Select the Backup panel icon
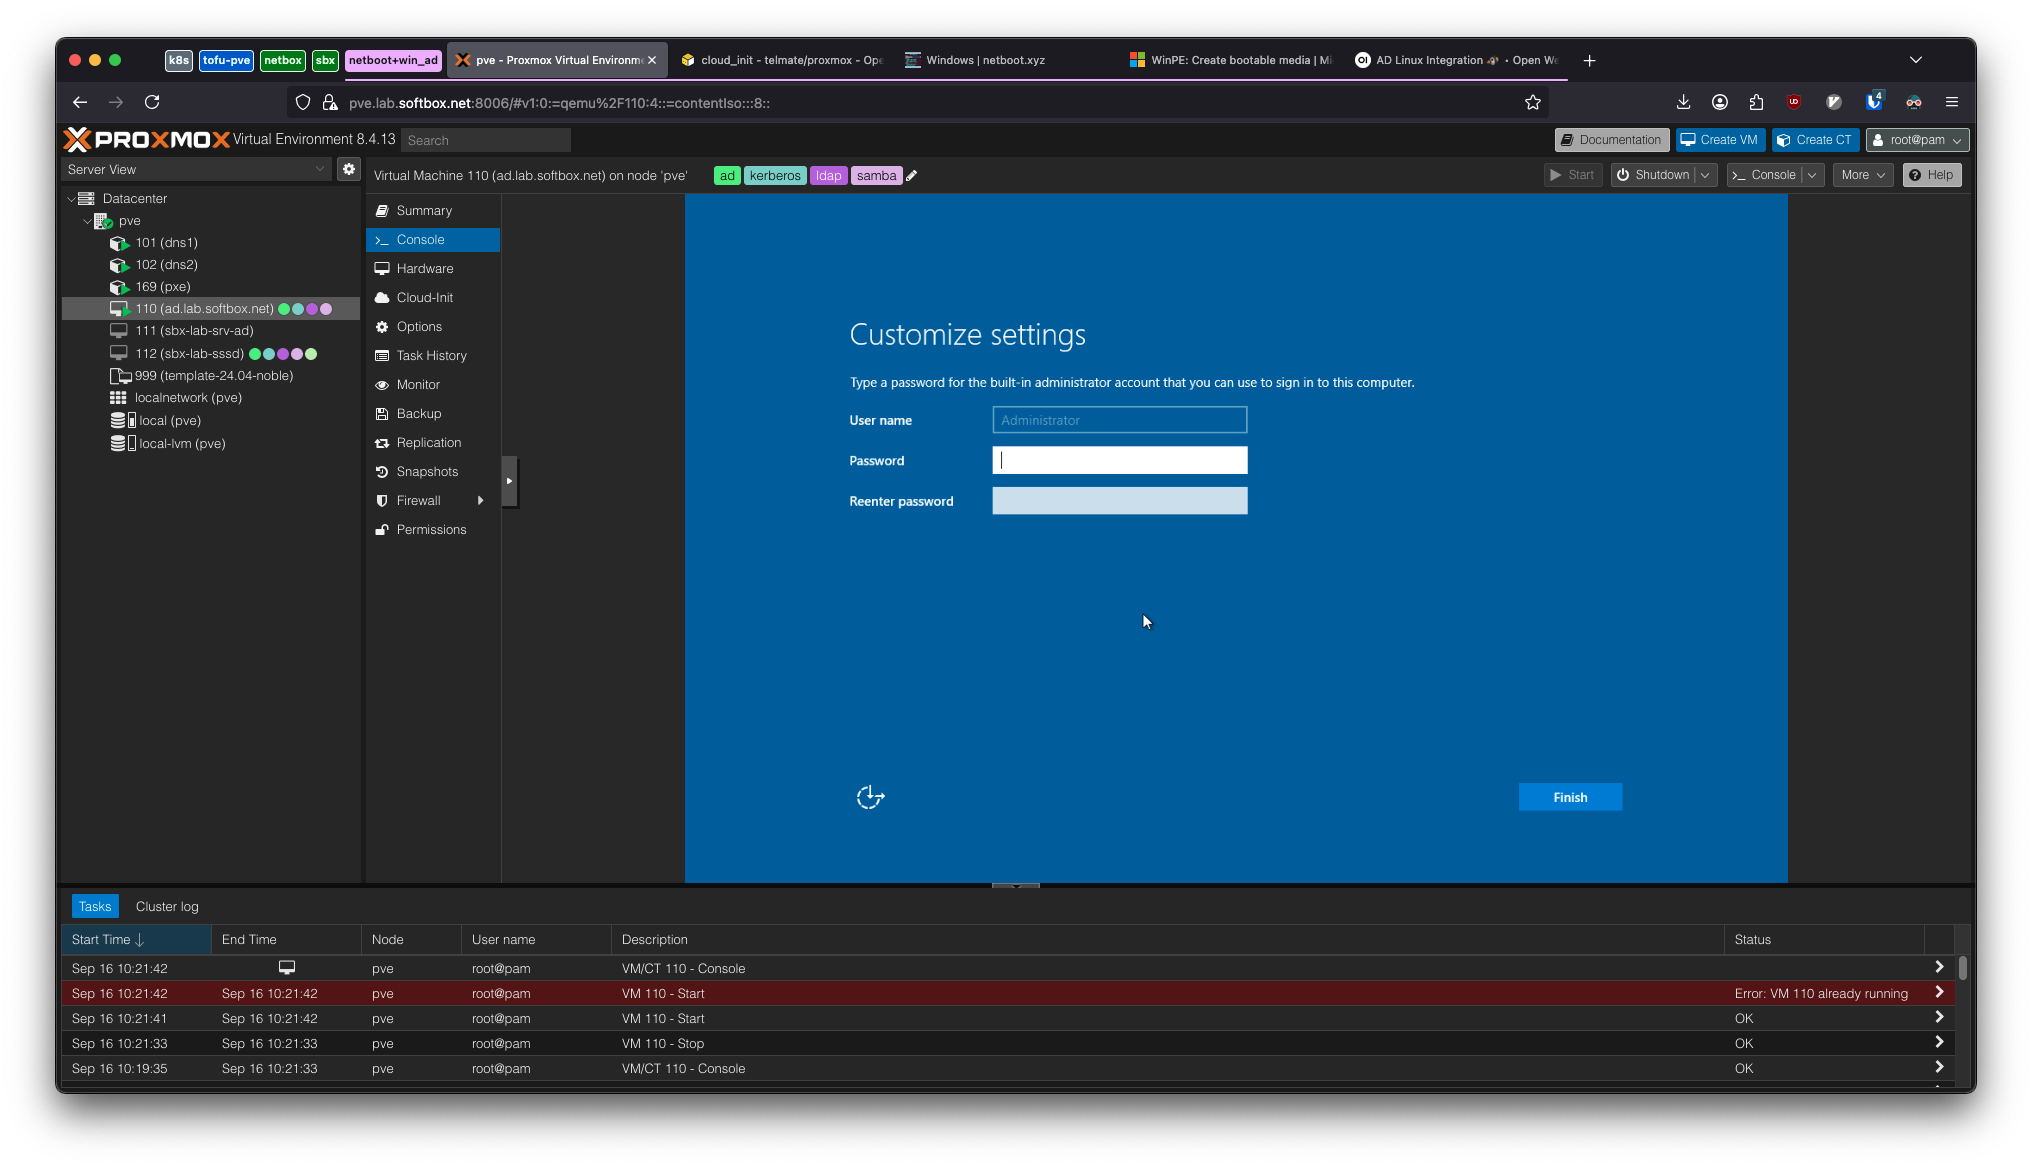Image resolution: width=2032 pixels, height=1167 pixels. click(x=381, y=413)
